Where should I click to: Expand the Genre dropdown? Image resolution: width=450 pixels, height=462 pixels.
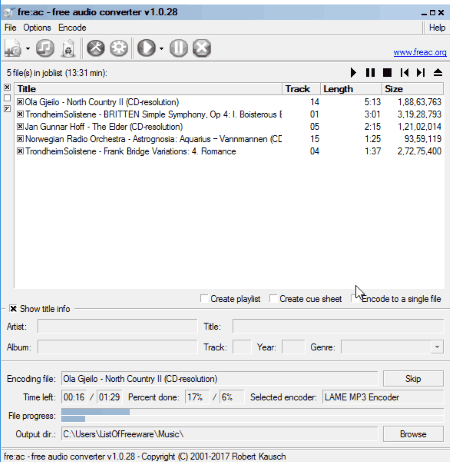[437, 347]
